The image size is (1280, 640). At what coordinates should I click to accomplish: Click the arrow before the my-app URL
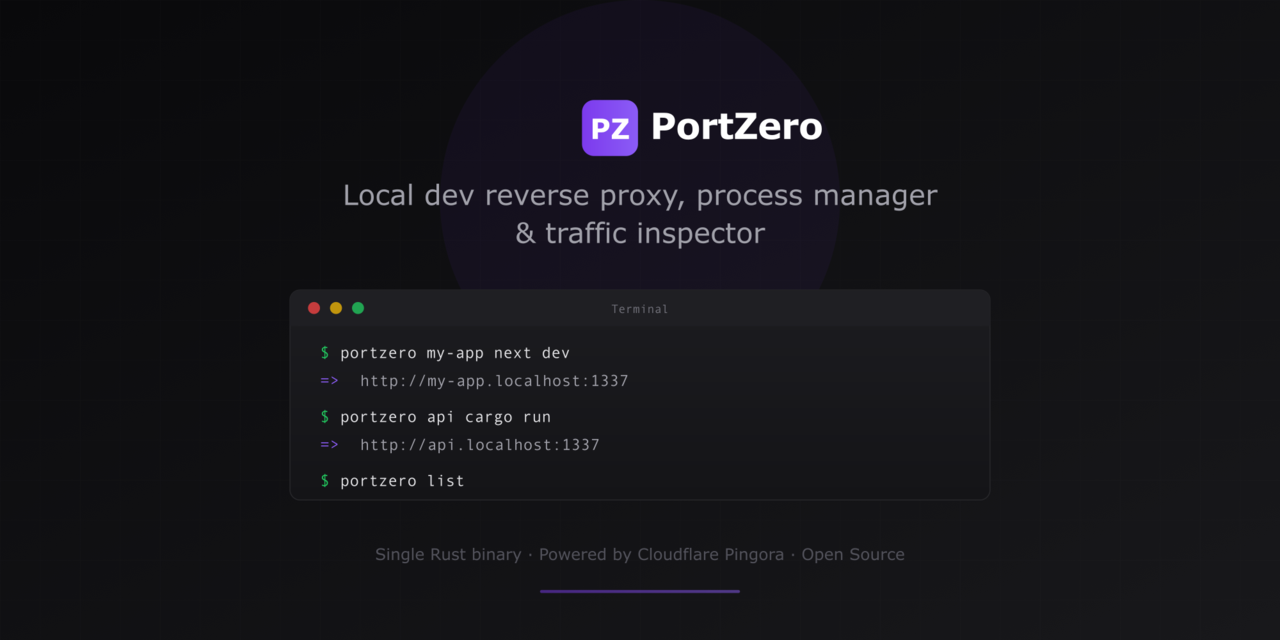(329, 381)
